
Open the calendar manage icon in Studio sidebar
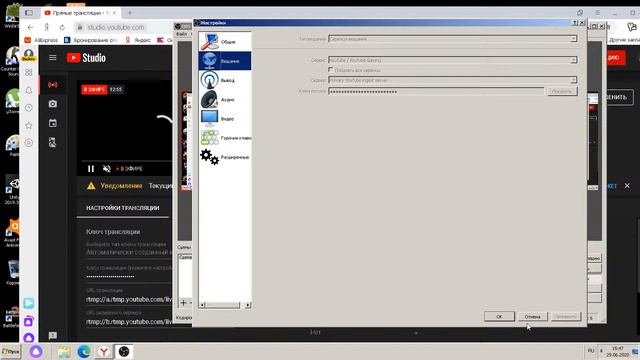[x=53, y=123]
